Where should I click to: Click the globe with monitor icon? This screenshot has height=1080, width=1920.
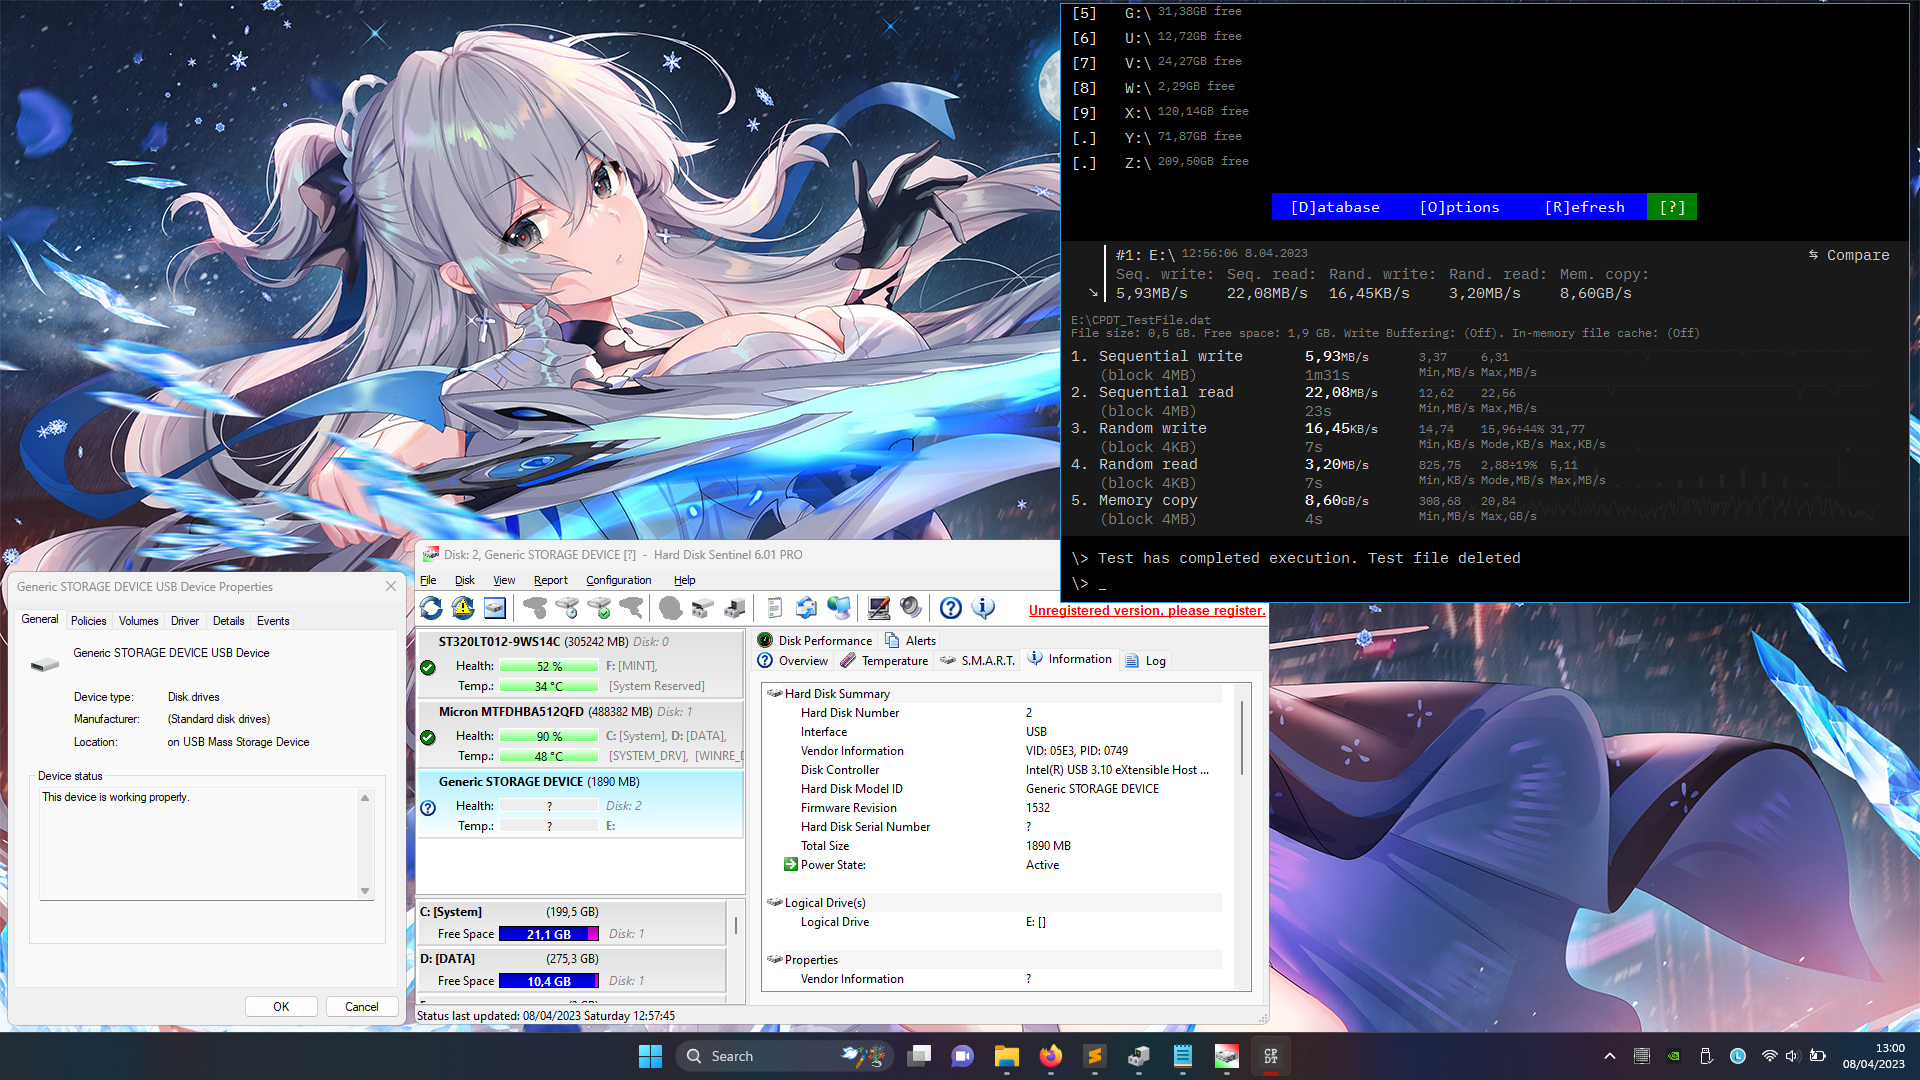[839, 608]
